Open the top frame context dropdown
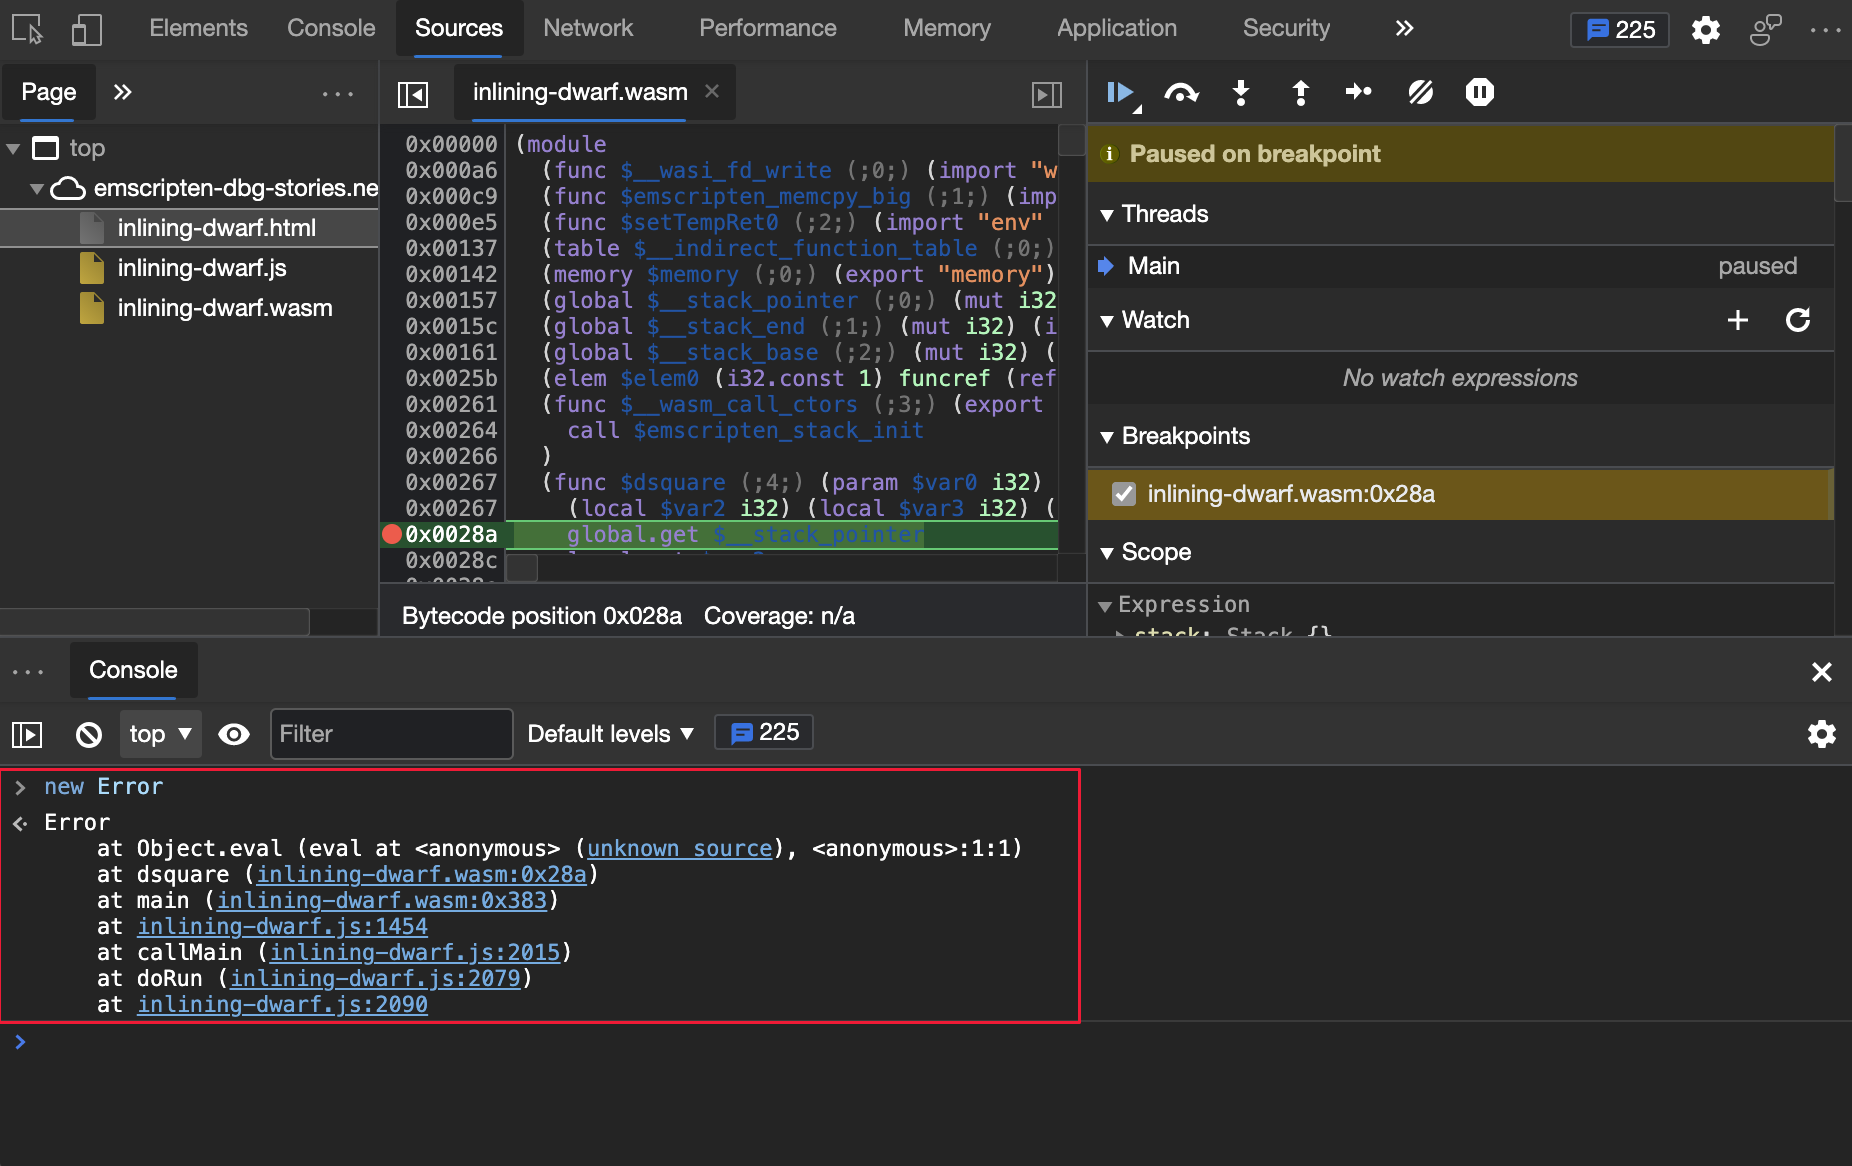This screenshot has height=1166, width=1852. pos(159,733)
